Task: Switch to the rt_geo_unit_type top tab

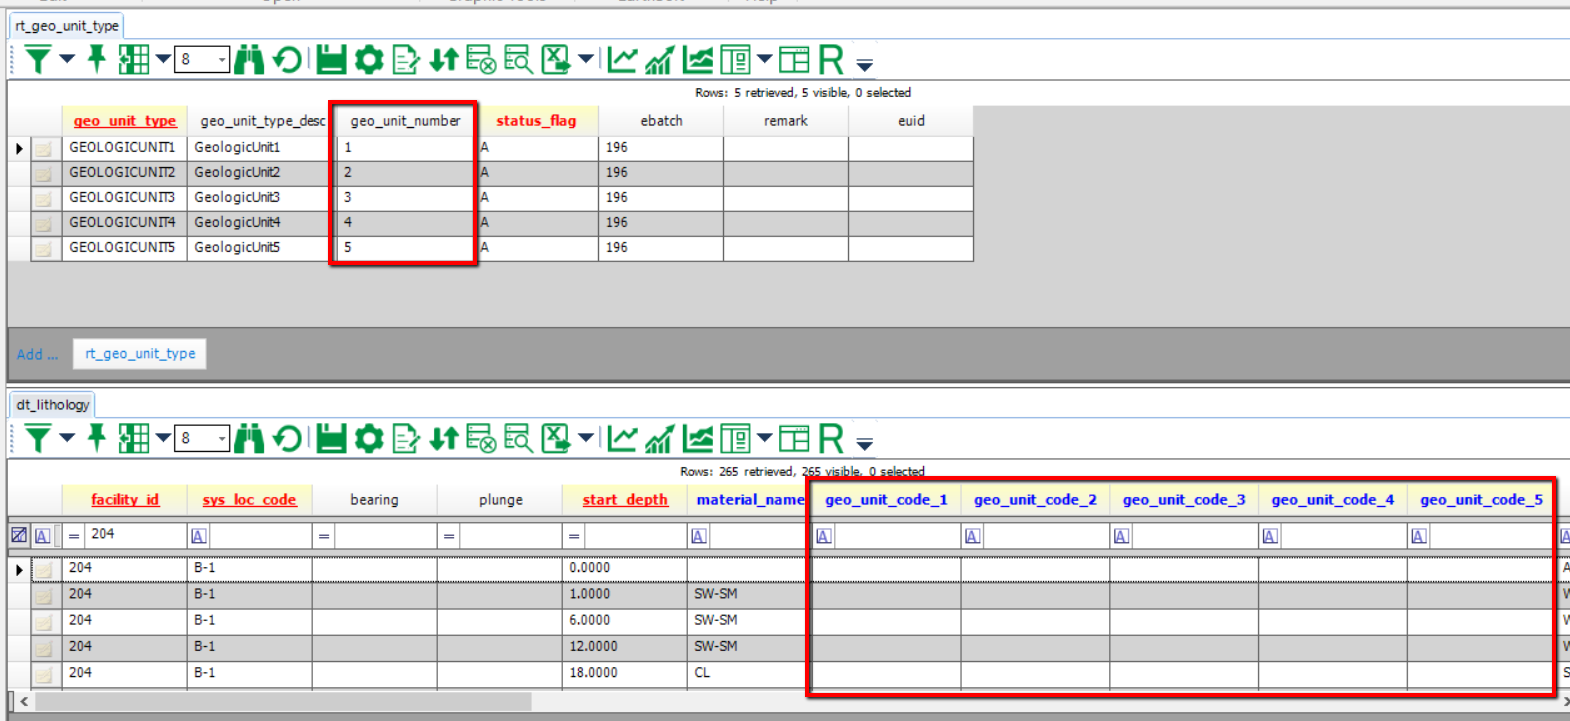Action: coord(67,26)
